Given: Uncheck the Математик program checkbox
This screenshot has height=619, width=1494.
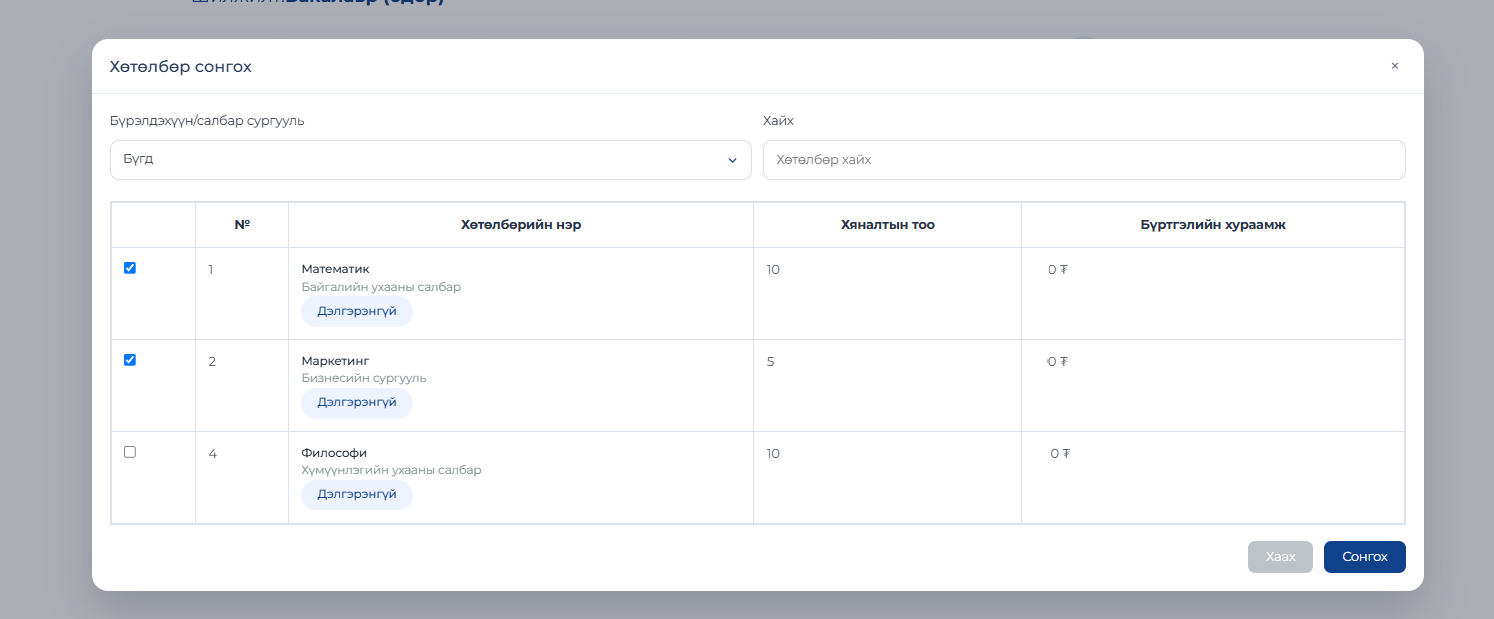Looking at the screenshot, I should coord(130,268).
